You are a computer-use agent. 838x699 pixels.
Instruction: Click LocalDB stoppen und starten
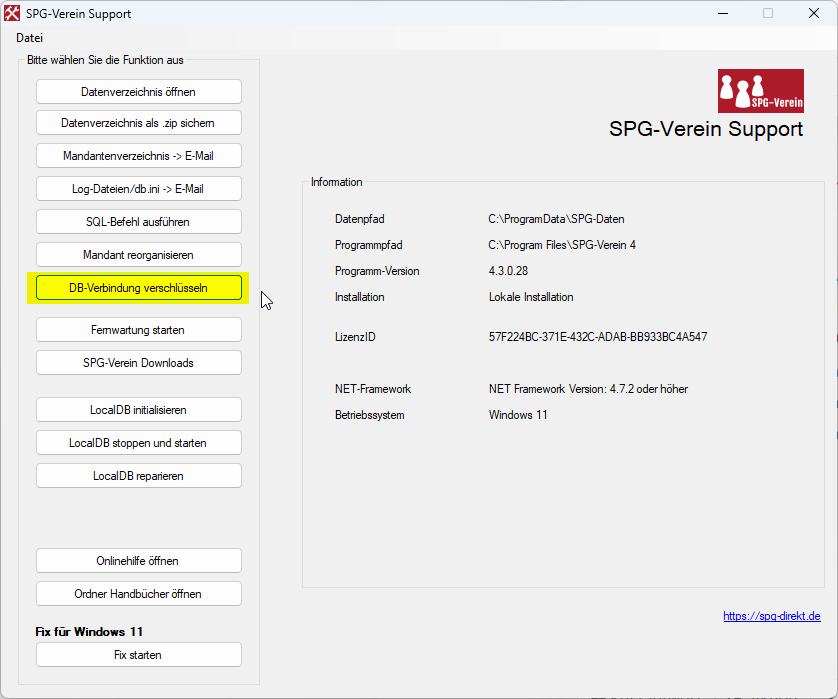click(x=138, y=443)
